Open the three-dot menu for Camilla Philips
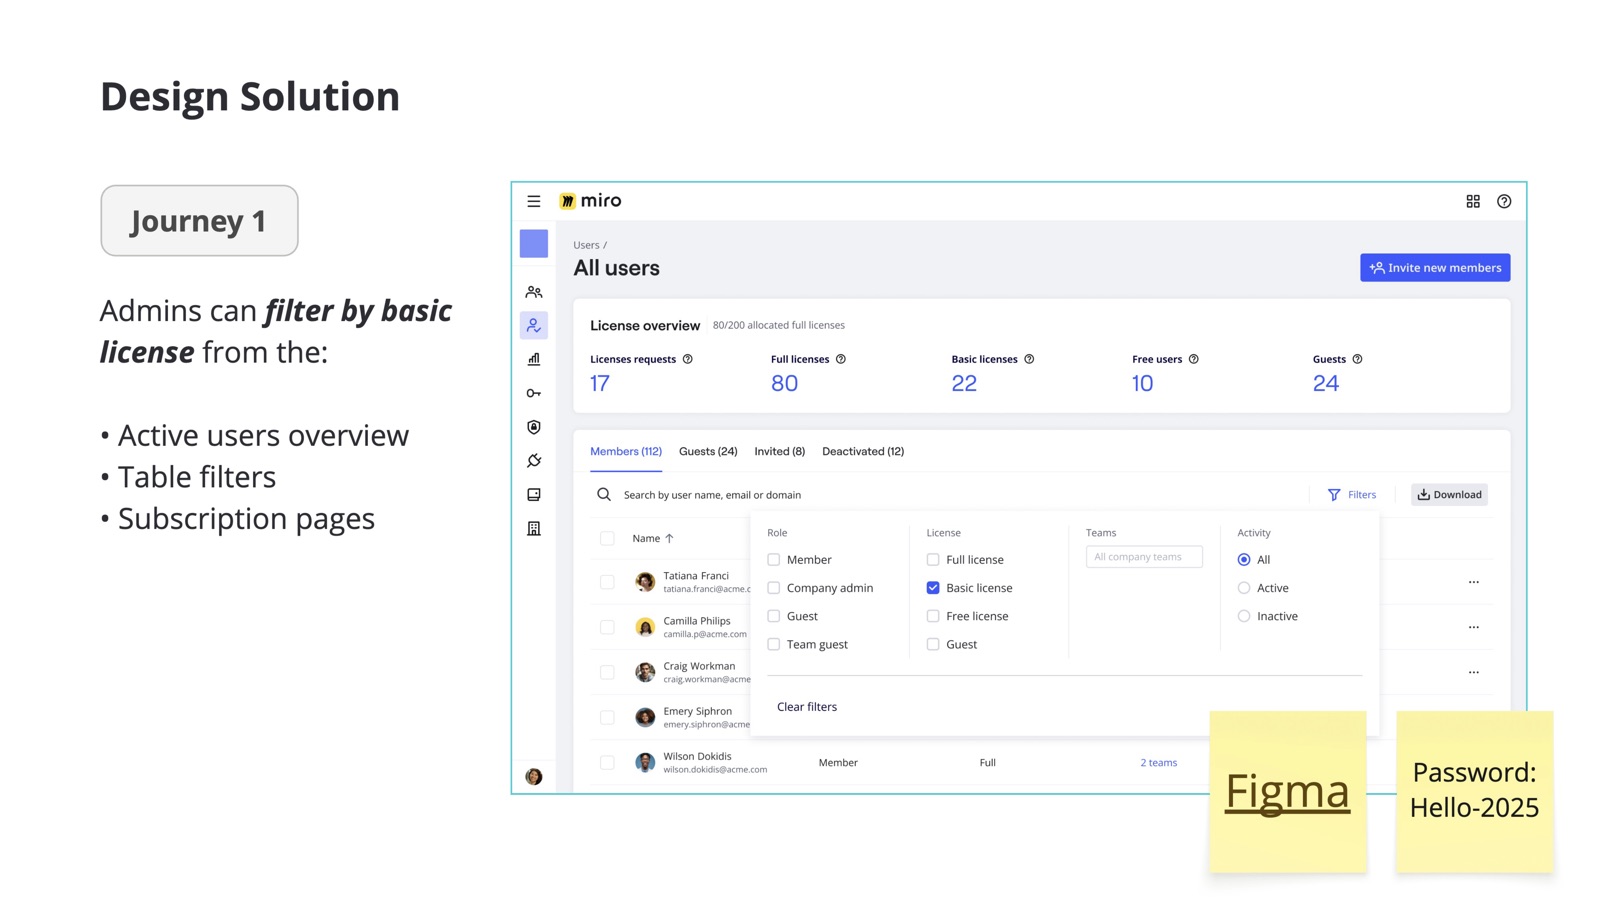The image size is (1600, 900). pos(1474,627)
